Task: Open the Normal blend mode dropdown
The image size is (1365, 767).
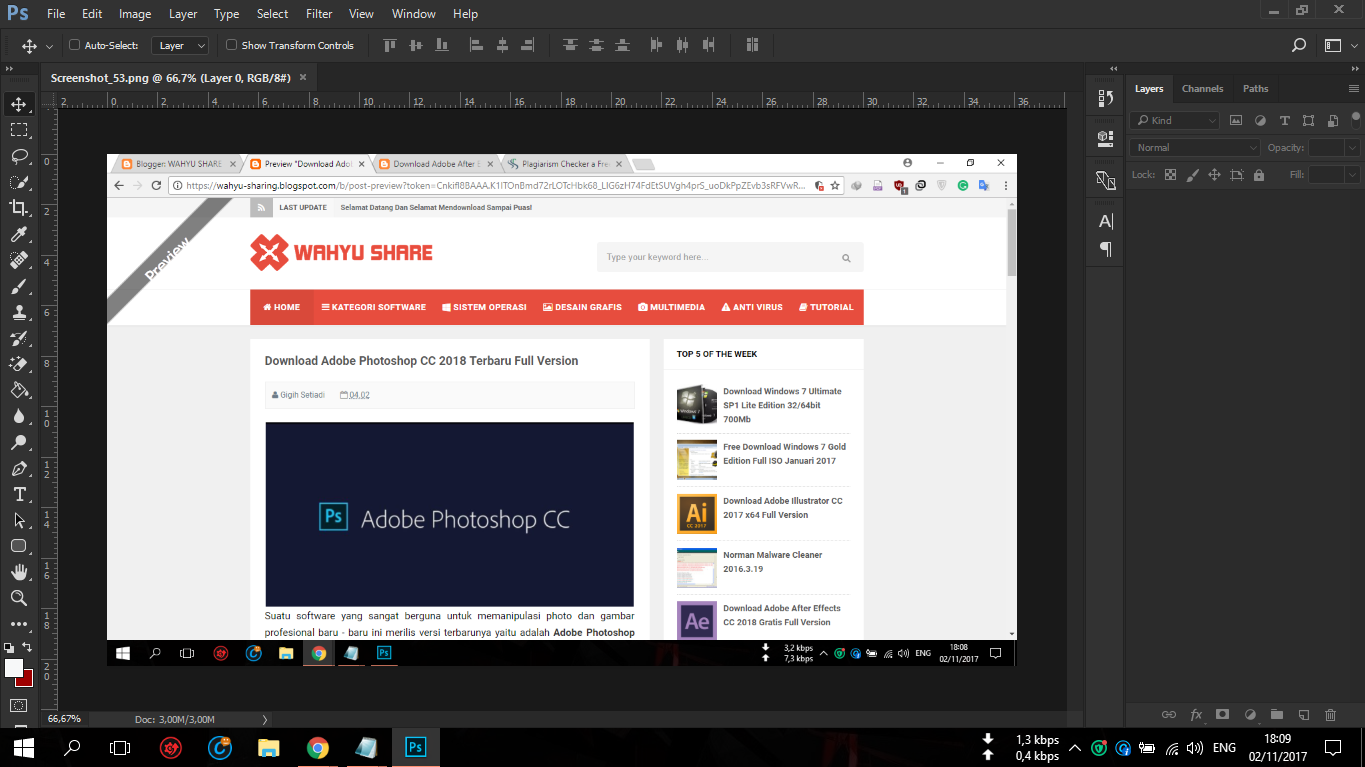Action: (x=1196, y=147)
